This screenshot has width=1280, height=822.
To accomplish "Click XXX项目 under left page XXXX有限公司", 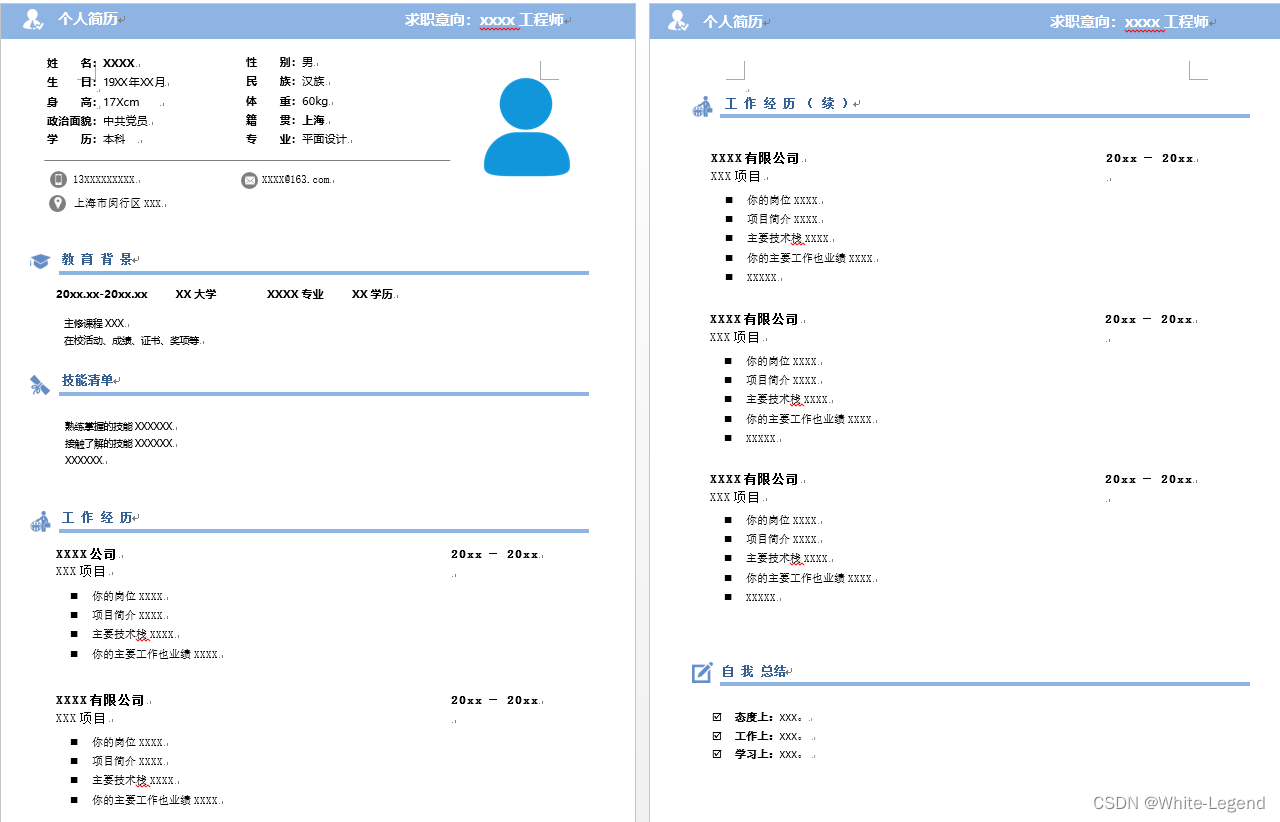I will click(81, 718).
